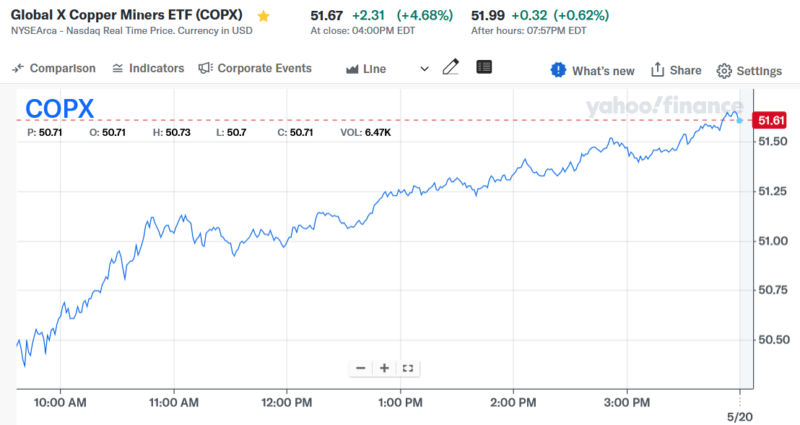Open the Comparison tool
Viewport: 800px width, 425px height.
[x=54, y=69]
